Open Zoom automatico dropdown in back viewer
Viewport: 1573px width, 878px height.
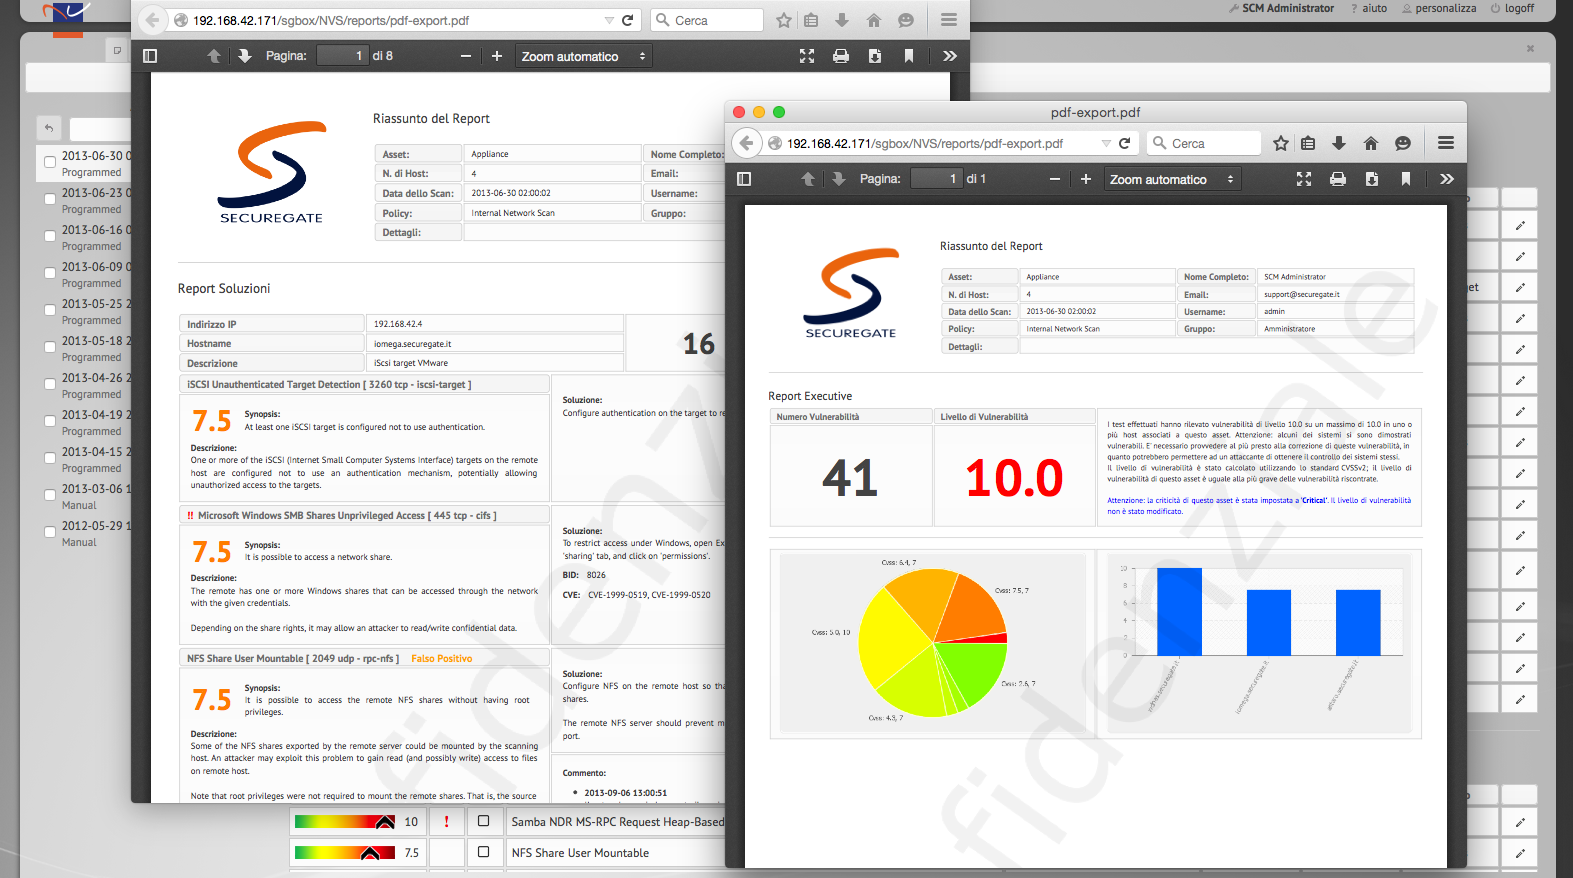tap(583, 56)
